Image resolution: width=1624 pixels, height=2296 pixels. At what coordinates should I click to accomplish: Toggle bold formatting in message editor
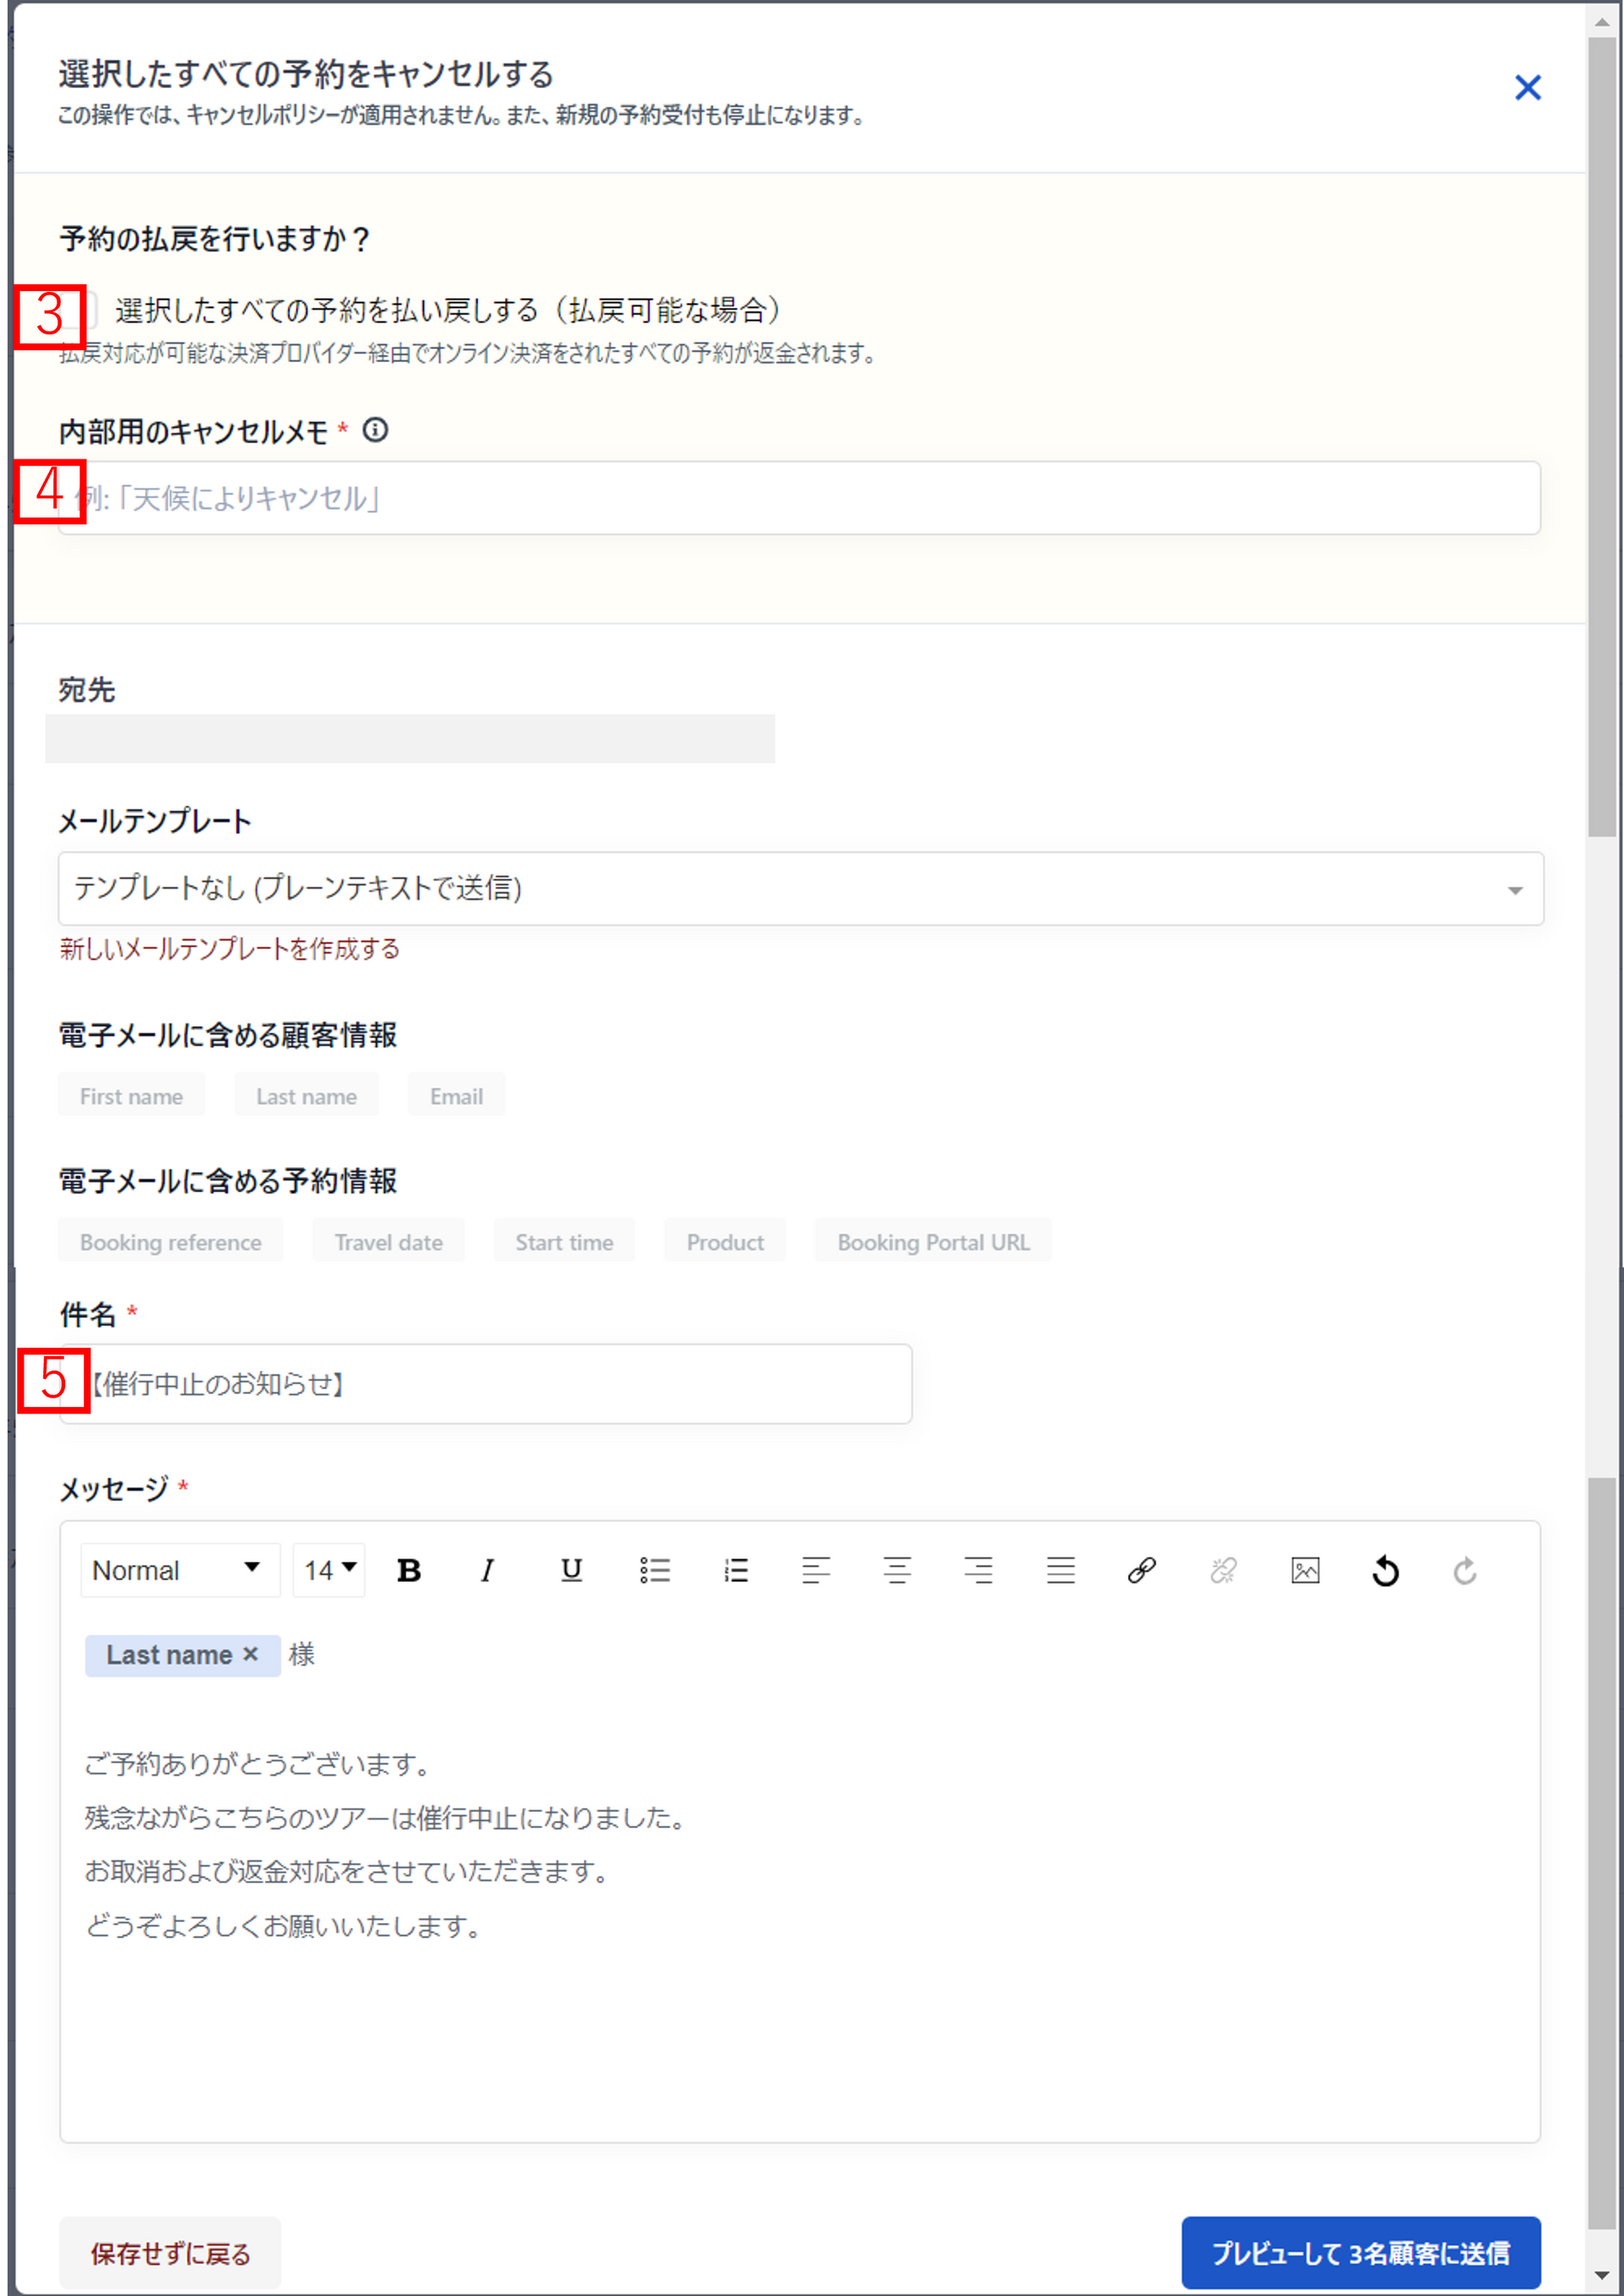pyautogui.click(x=408, y=1570)
